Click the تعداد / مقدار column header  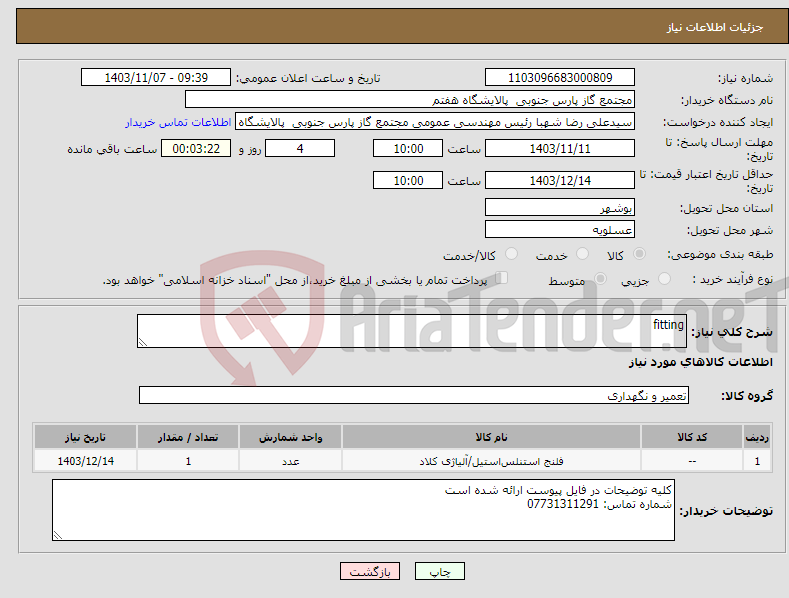188,437
